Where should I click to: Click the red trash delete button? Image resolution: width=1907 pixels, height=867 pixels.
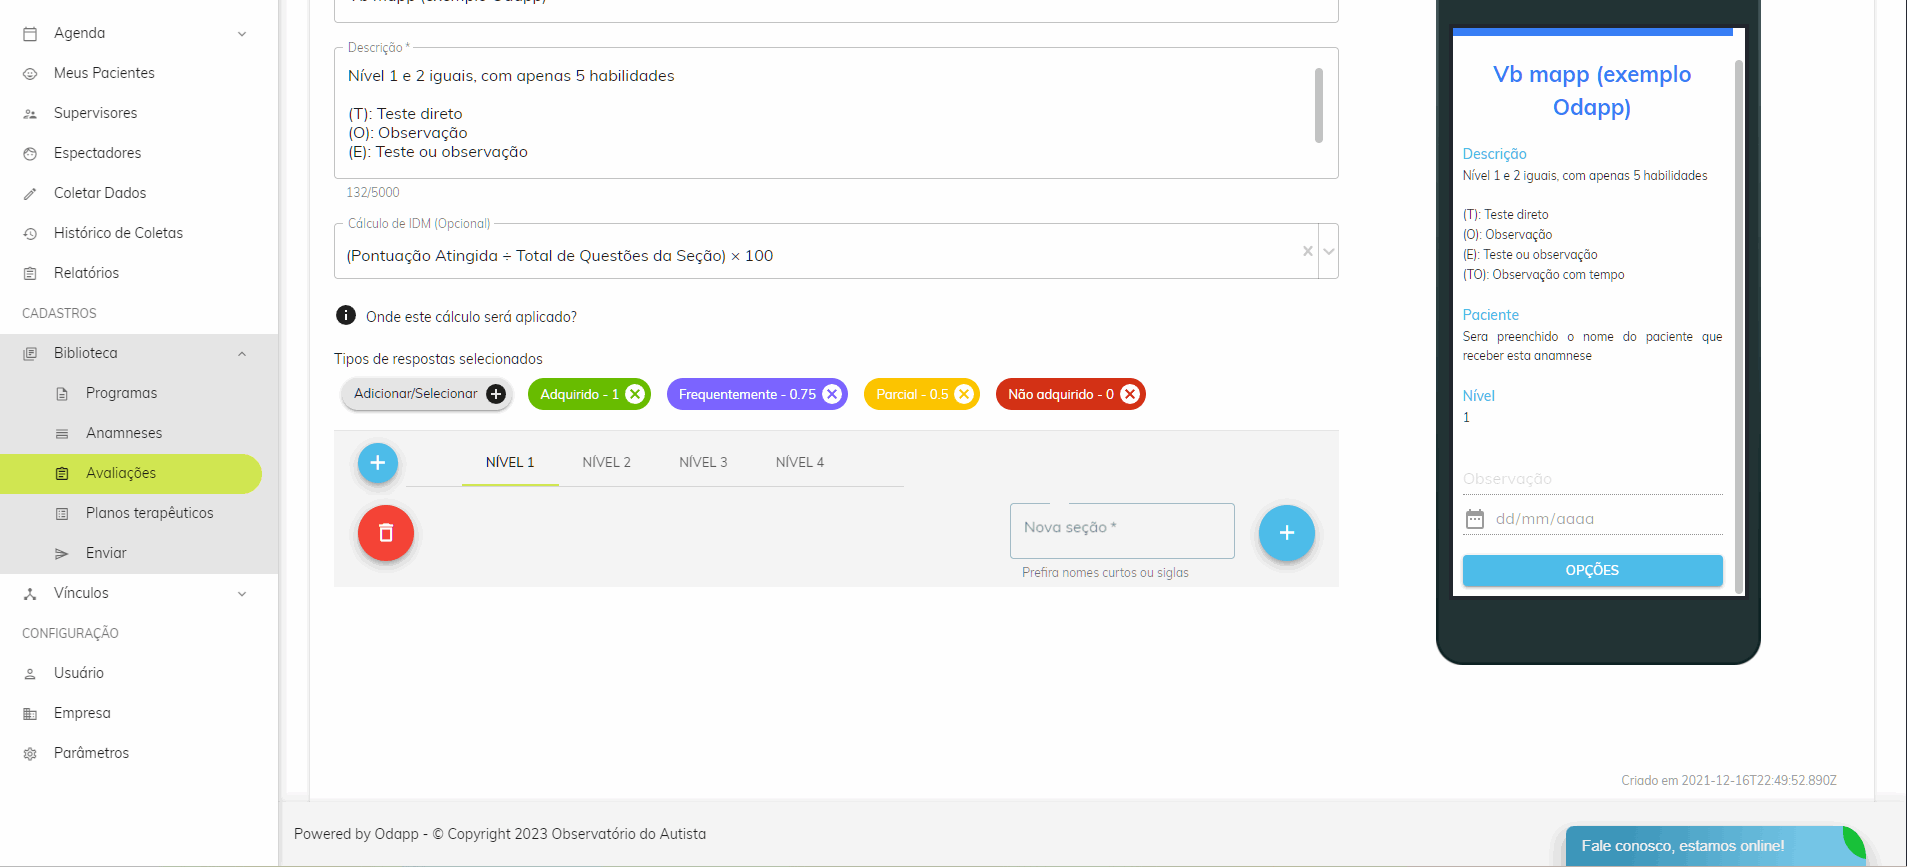pos(386,533)
